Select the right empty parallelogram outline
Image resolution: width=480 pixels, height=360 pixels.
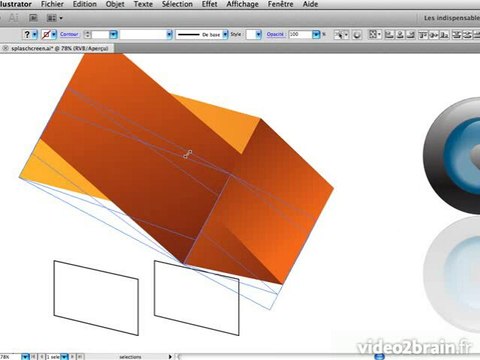coord(197,298)
